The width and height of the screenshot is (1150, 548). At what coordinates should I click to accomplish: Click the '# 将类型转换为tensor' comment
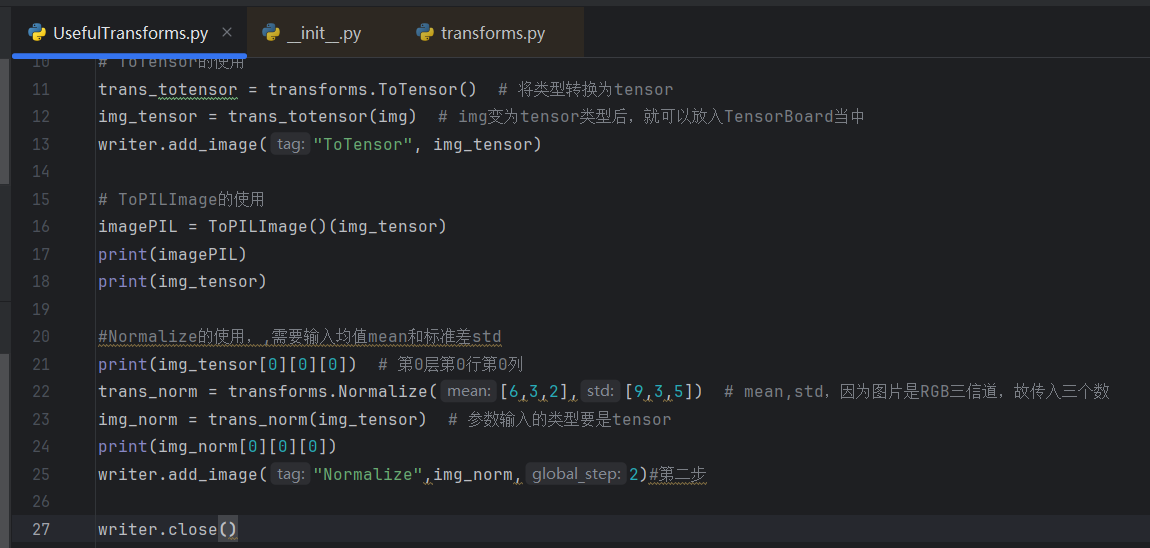(585, 89)
